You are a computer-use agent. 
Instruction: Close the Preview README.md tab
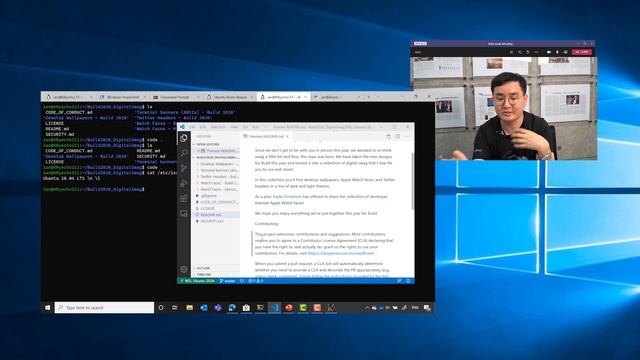pyautogui.click(x=287, y=136)
